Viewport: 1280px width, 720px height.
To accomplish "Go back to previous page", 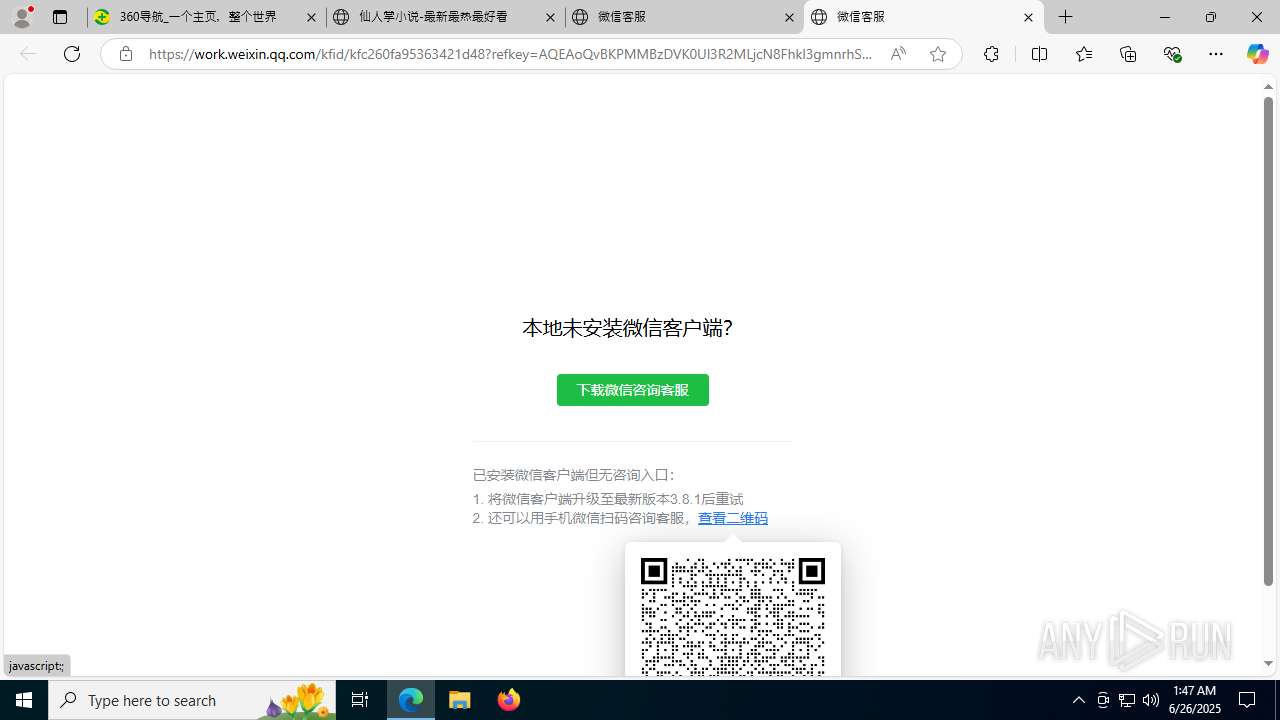I will pyautogui.click(x=28, y=54).
